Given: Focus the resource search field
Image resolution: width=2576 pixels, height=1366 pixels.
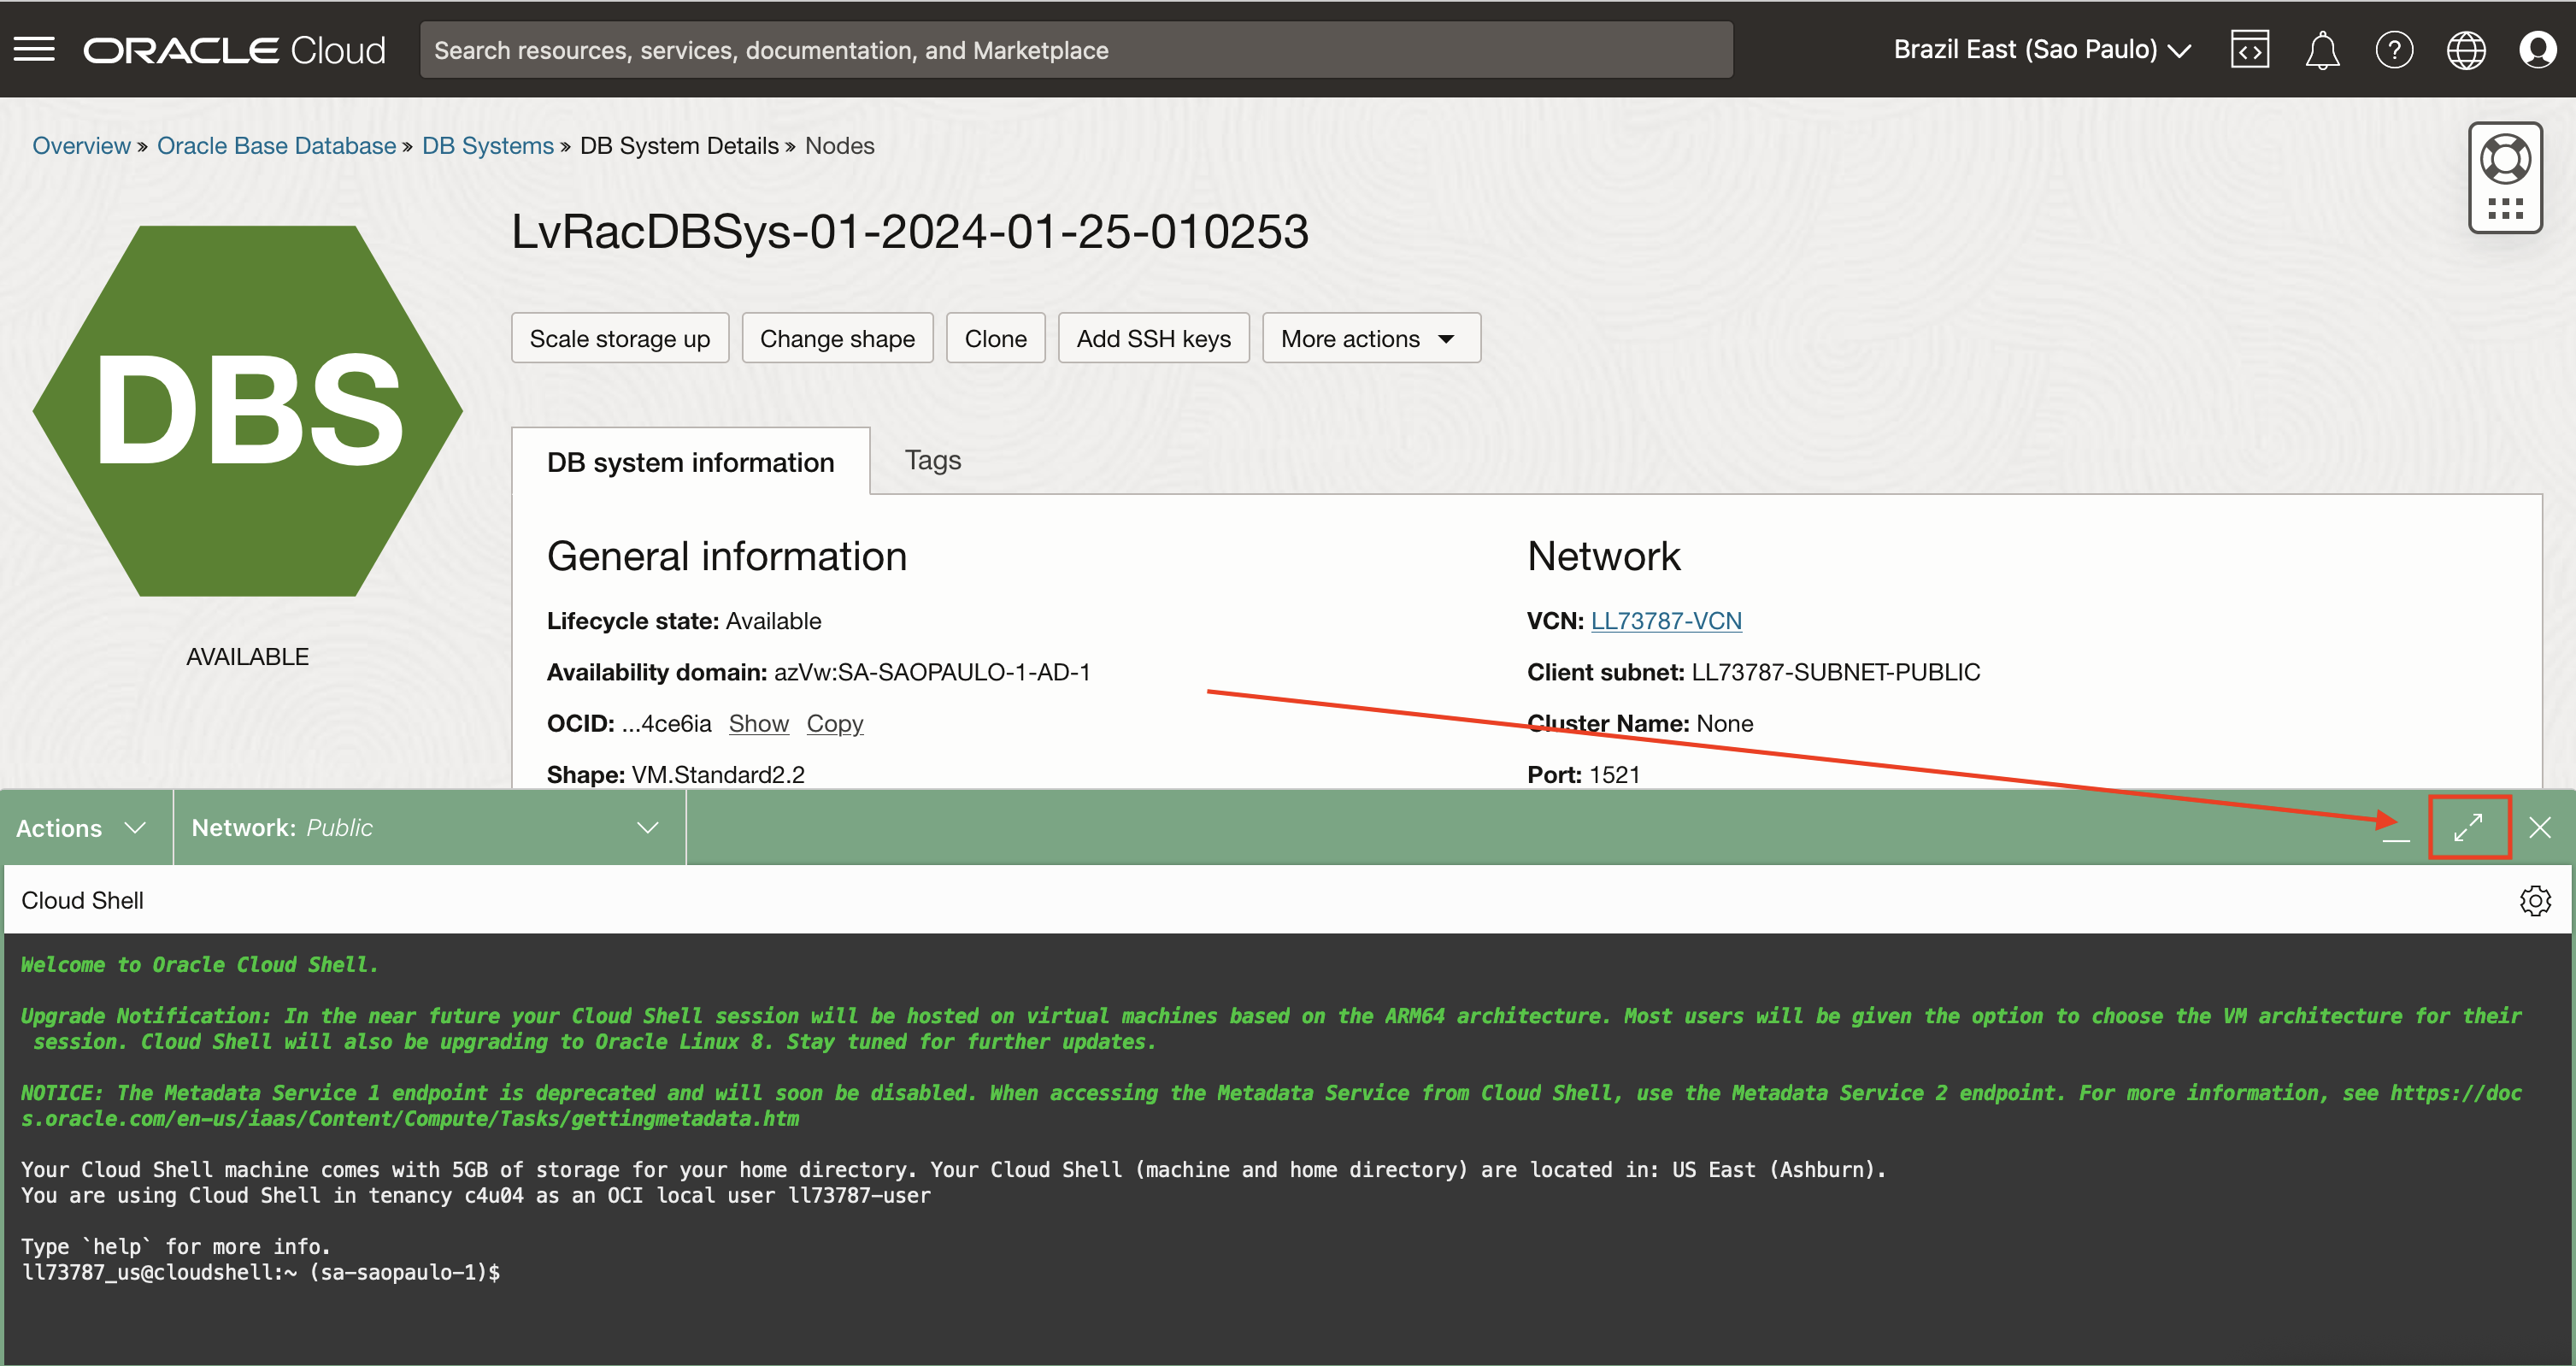Looking at the screenshot, I should [1076, 49].
